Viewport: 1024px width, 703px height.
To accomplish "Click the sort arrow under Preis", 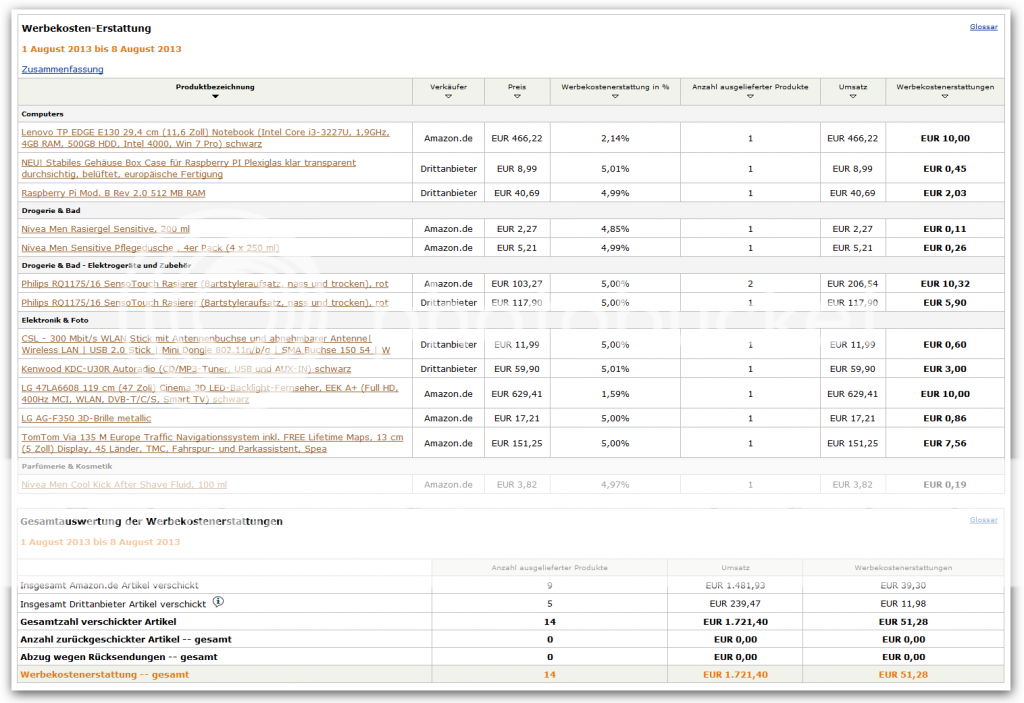I will [x=517, y=97].
